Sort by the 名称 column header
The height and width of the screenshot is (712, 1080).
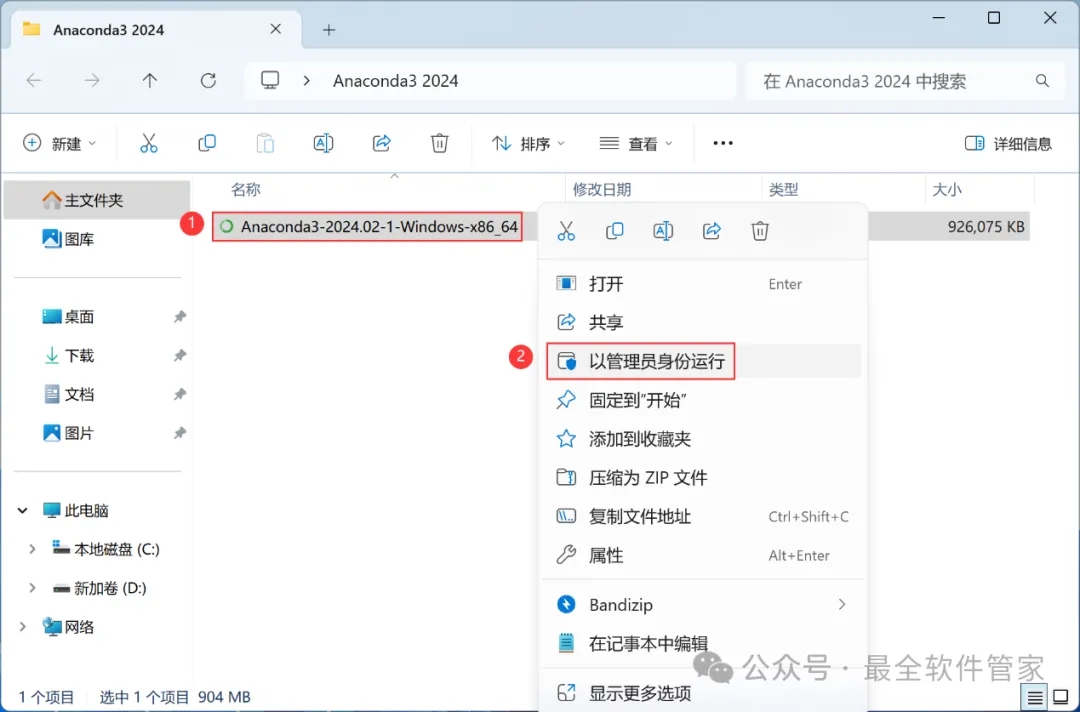[x=245, y=189]
